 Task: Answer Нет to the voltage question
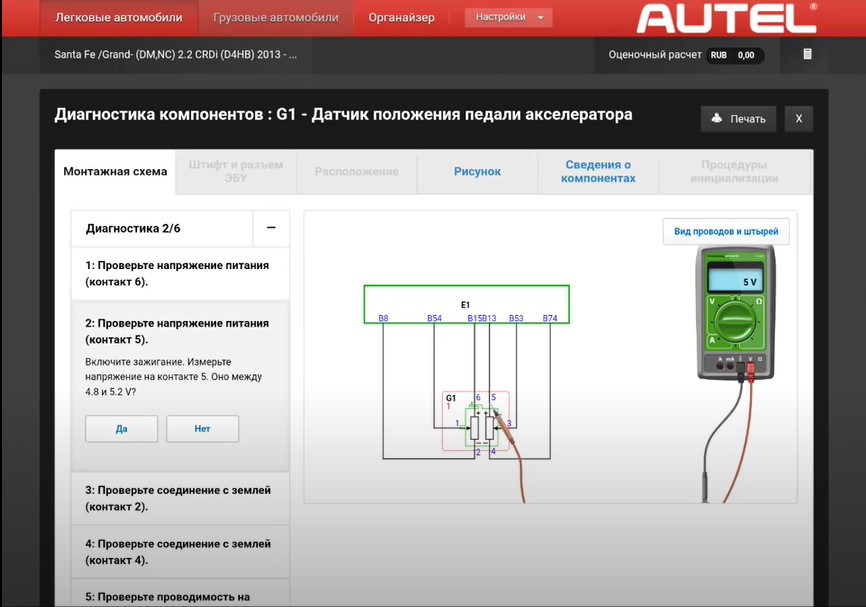pos(203,429)
